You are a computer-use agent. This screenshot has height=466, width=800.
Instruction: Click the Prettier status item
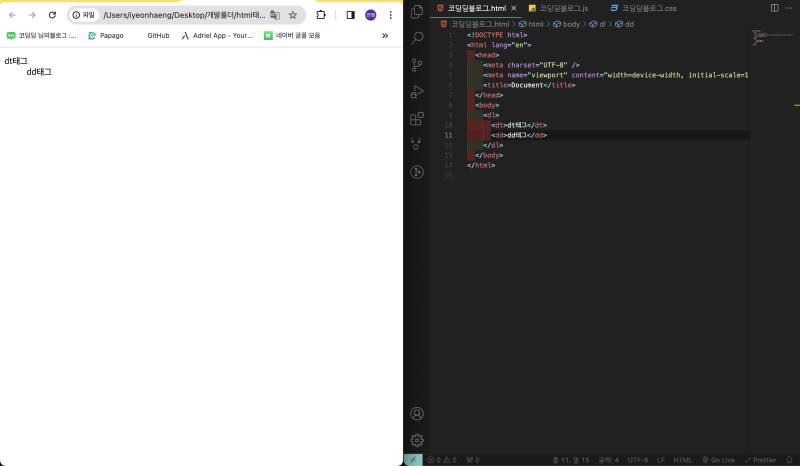click(x=760, y=460)
